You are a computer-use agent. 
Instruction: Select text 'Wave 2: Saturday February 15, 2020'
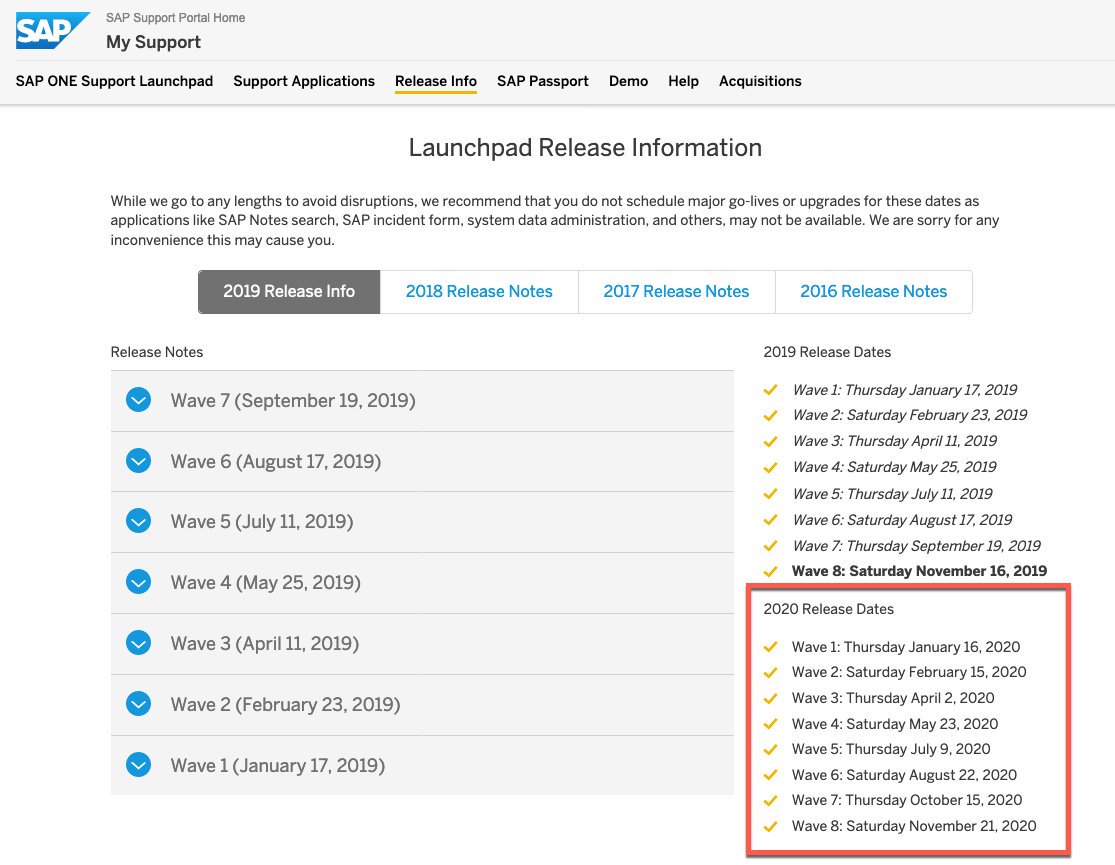click(x=909, y=672)
